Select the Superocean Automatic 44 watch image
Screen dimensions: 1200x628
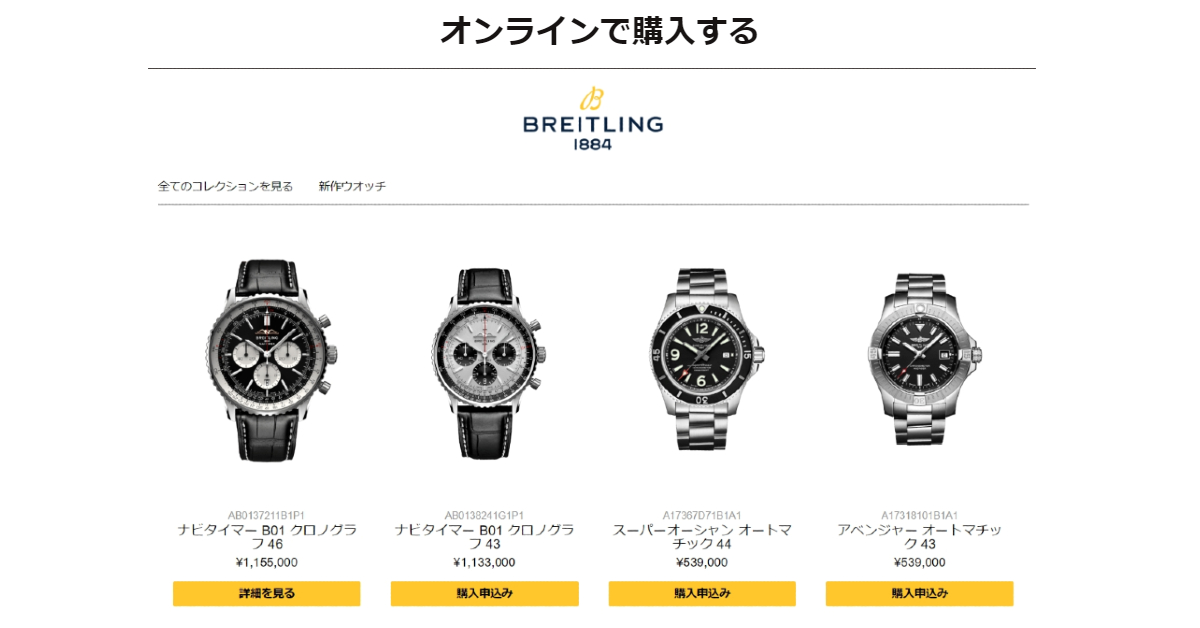pyautogui.click(x=702, y=360)
